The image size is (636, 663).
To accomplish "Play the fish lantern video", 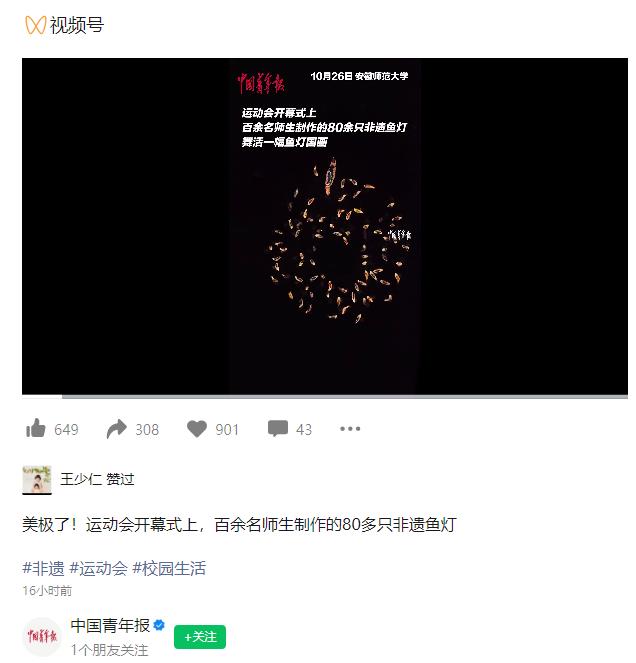I will [325, 226].
